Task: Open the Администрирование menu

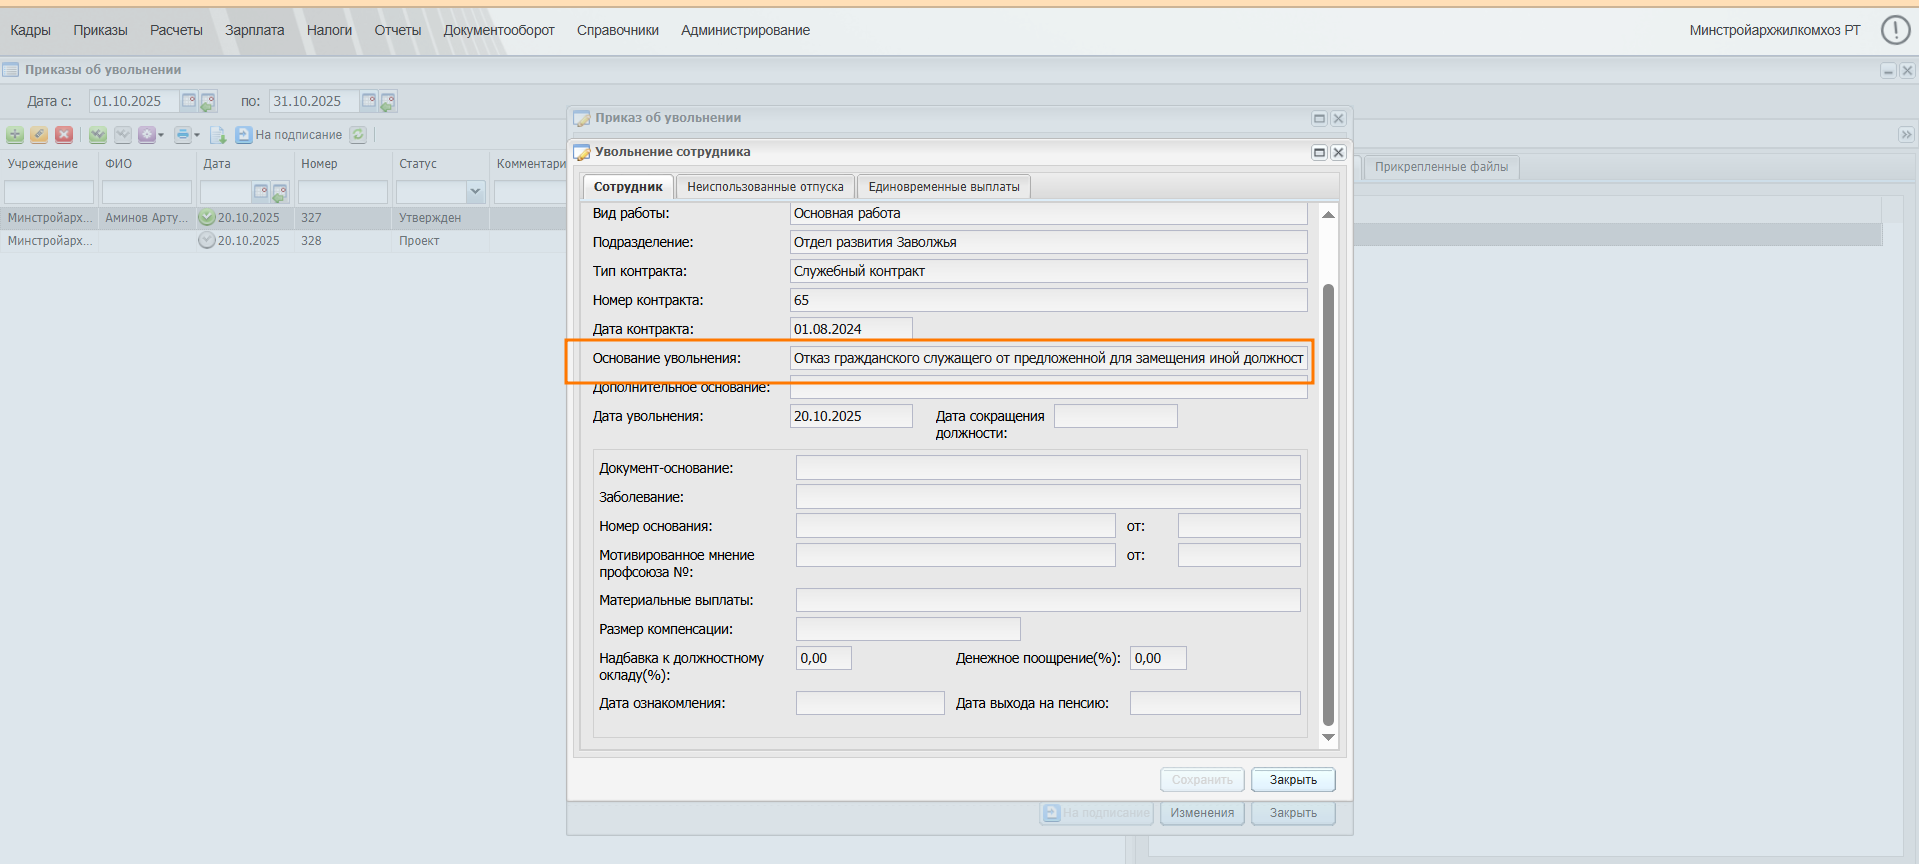Action: [745, 30]
